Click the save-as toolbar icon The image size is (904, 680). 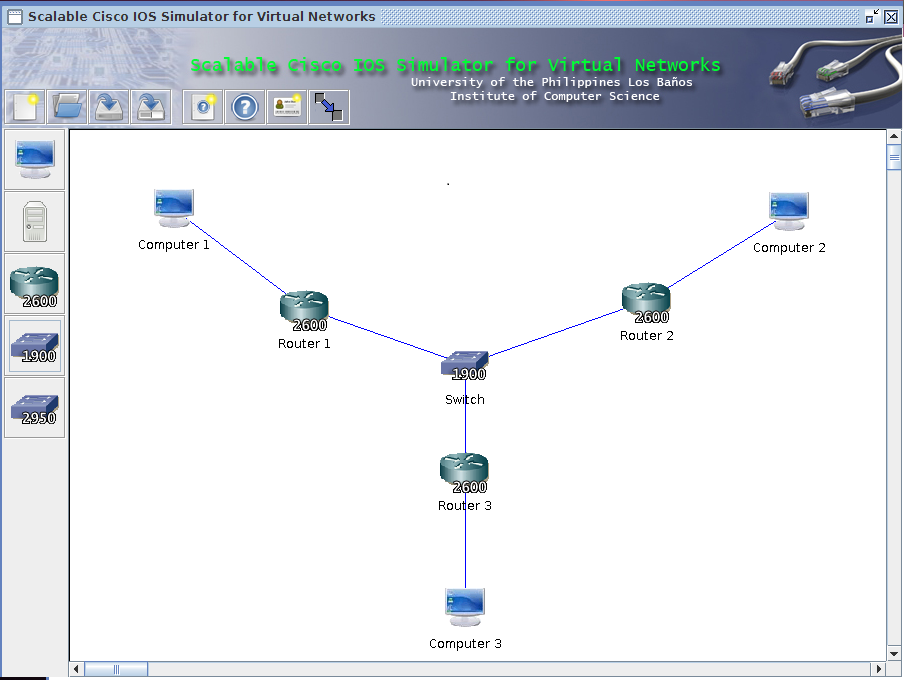151,107
